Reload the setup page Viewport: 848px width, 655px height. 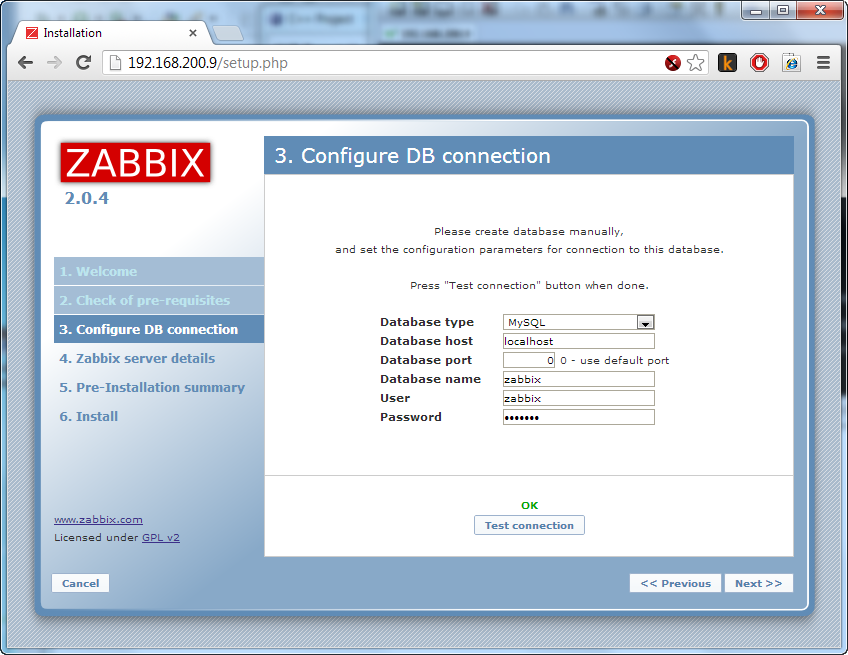pos(83,63)
